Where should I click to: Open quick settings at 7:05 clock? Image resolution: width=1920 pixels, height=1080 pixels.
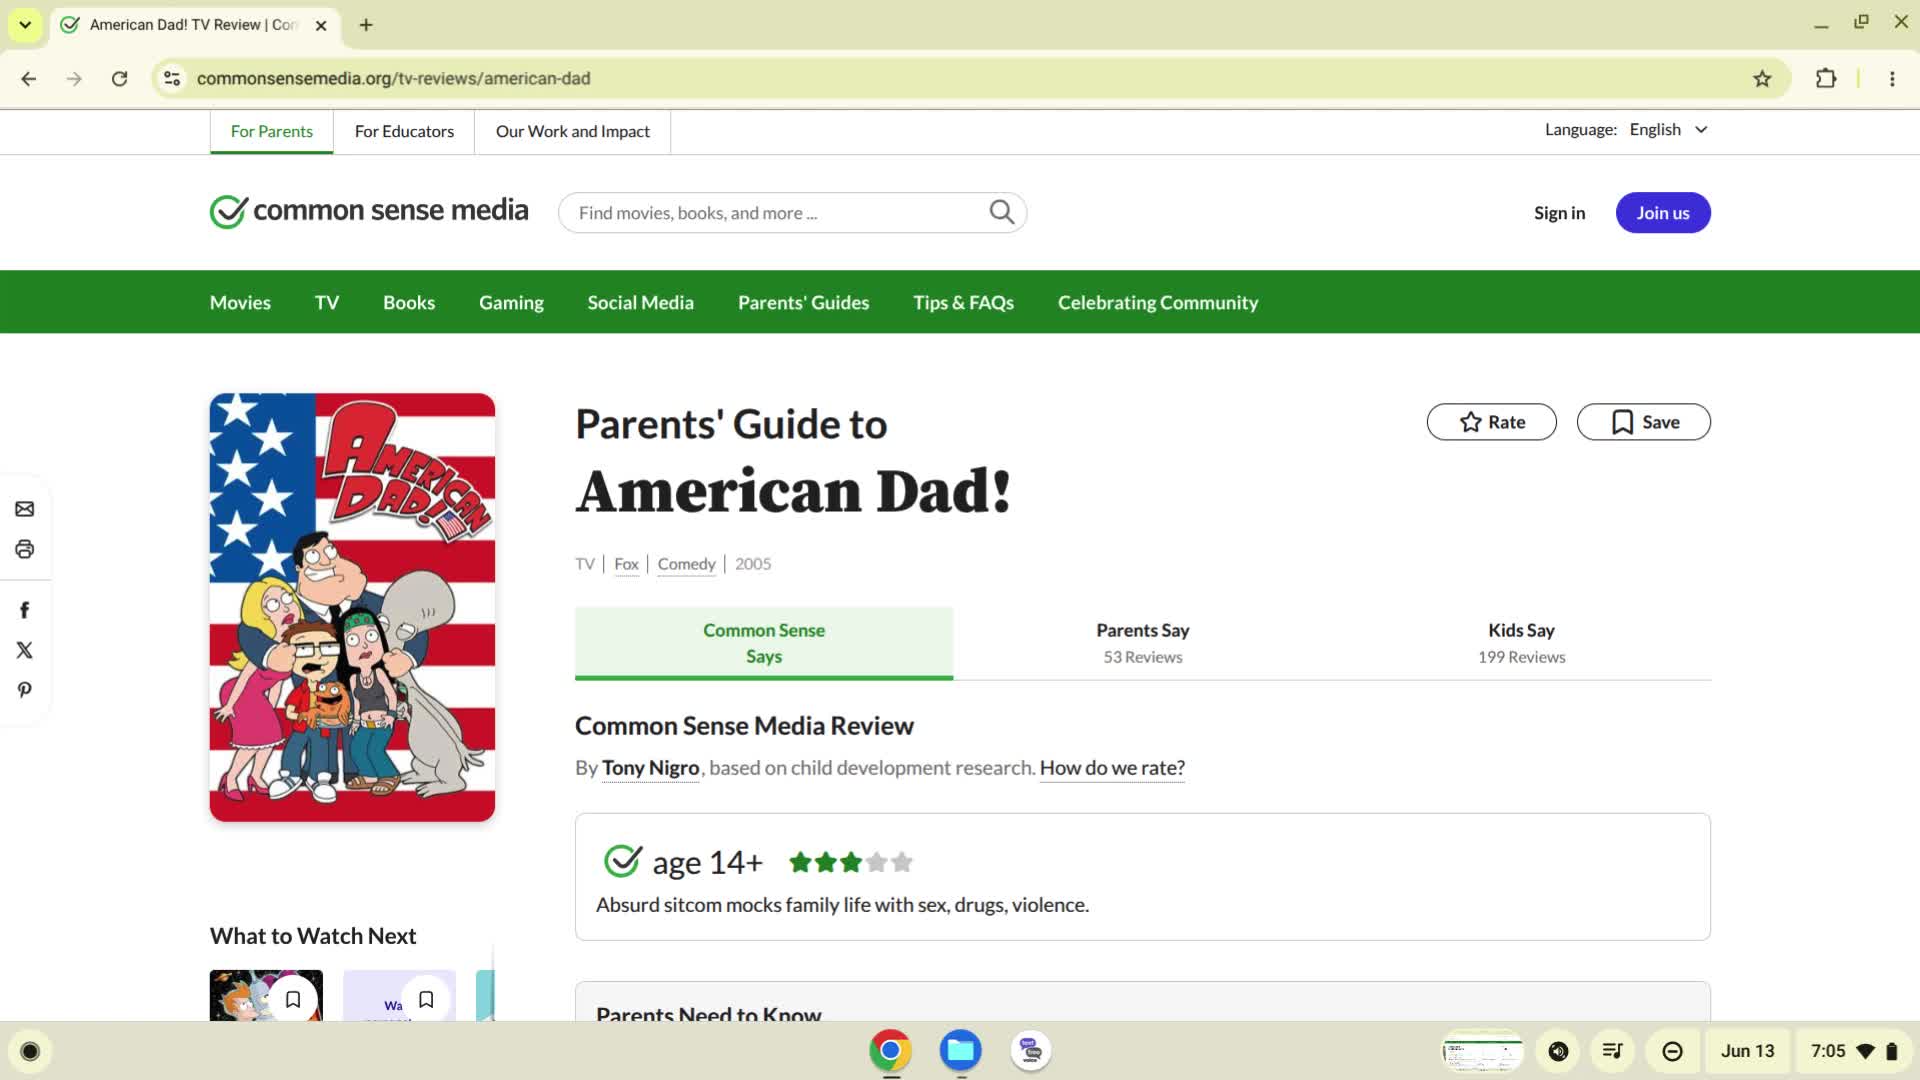pyautogui.click(x=1853, y=1051)
